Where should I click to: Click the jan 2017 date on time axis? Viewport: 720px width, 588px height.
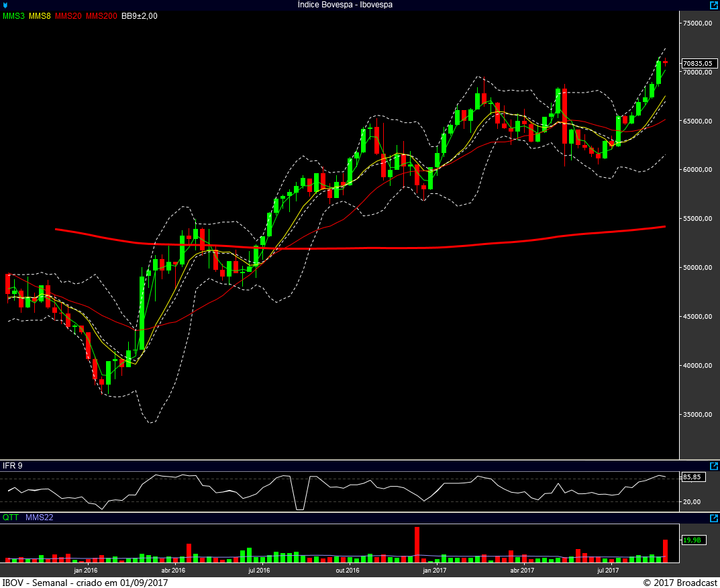pos(433,569)
